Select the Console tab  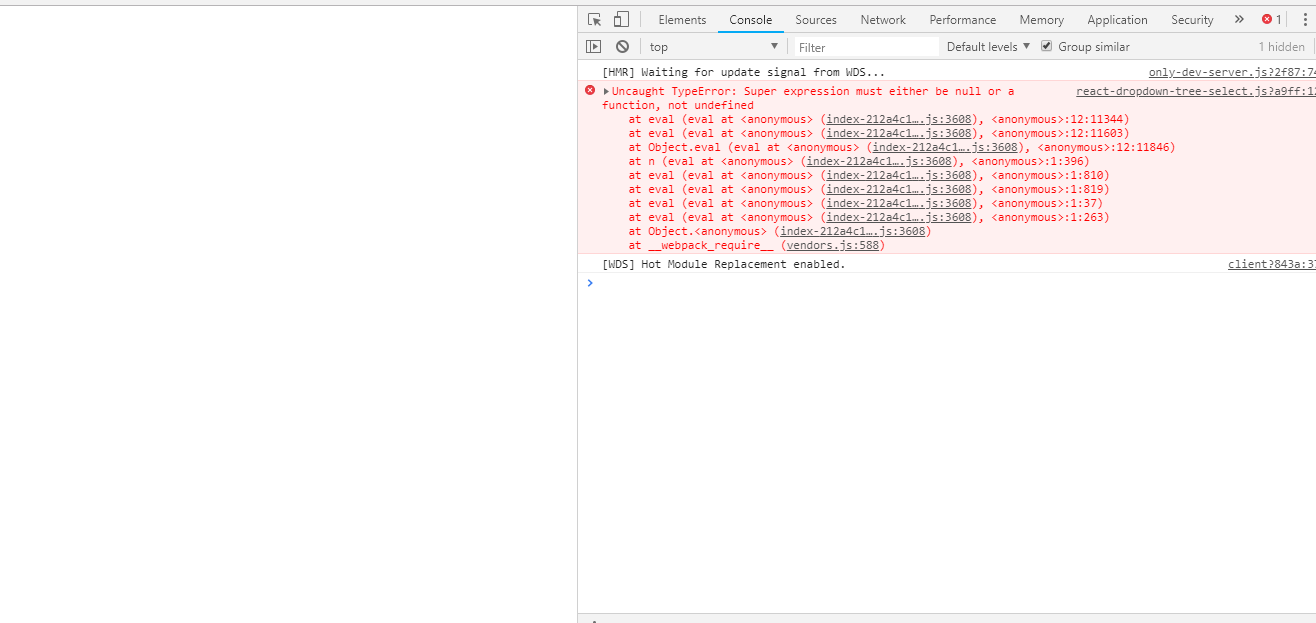[750, 20]
